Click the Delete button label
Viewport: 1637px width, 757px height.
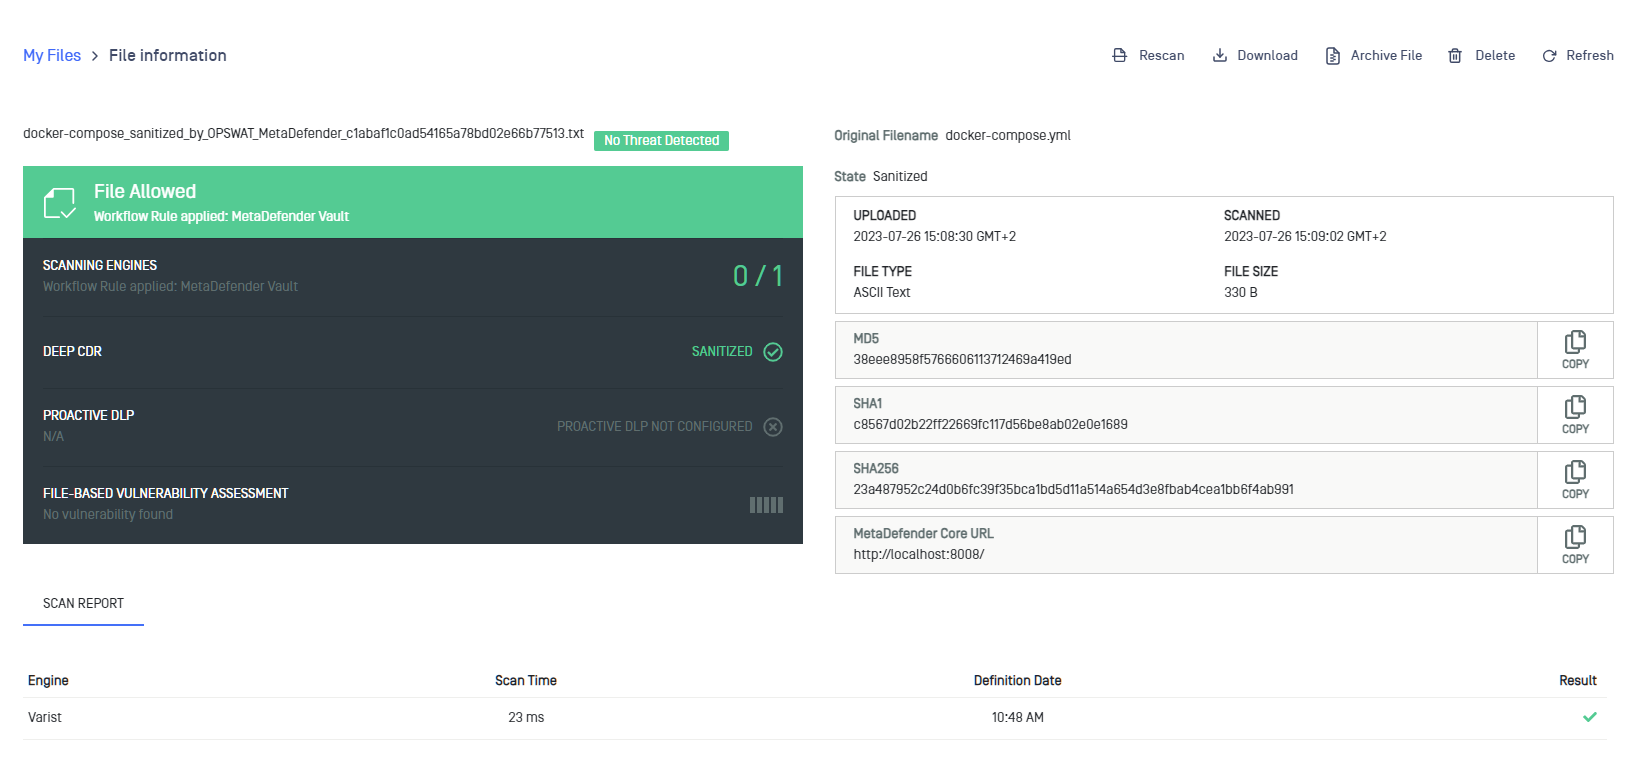click(1495, 56)
